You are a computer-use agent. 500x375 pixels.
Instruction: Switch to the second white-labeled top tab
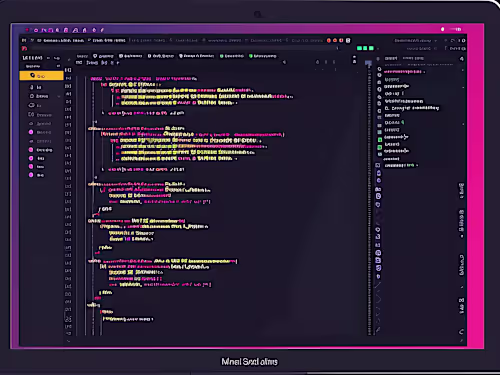tap(107, 40)
